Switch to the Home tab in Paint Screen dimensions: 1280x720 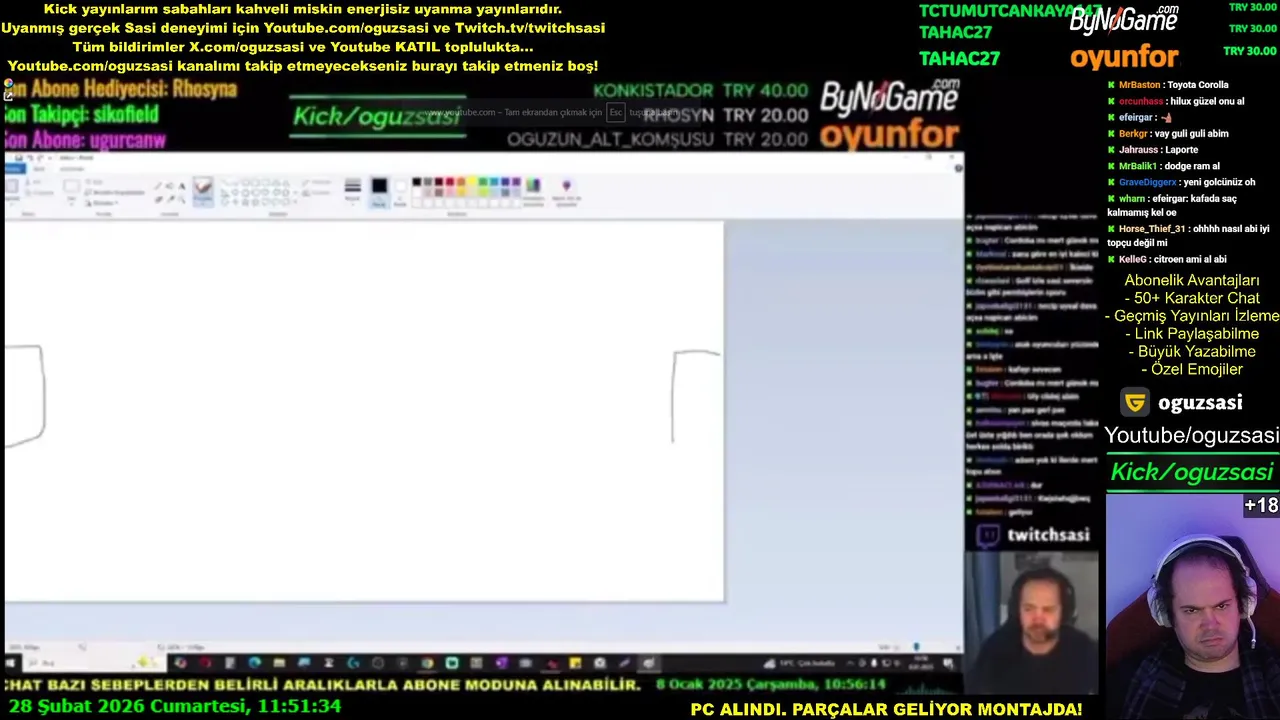coord(39,169)
